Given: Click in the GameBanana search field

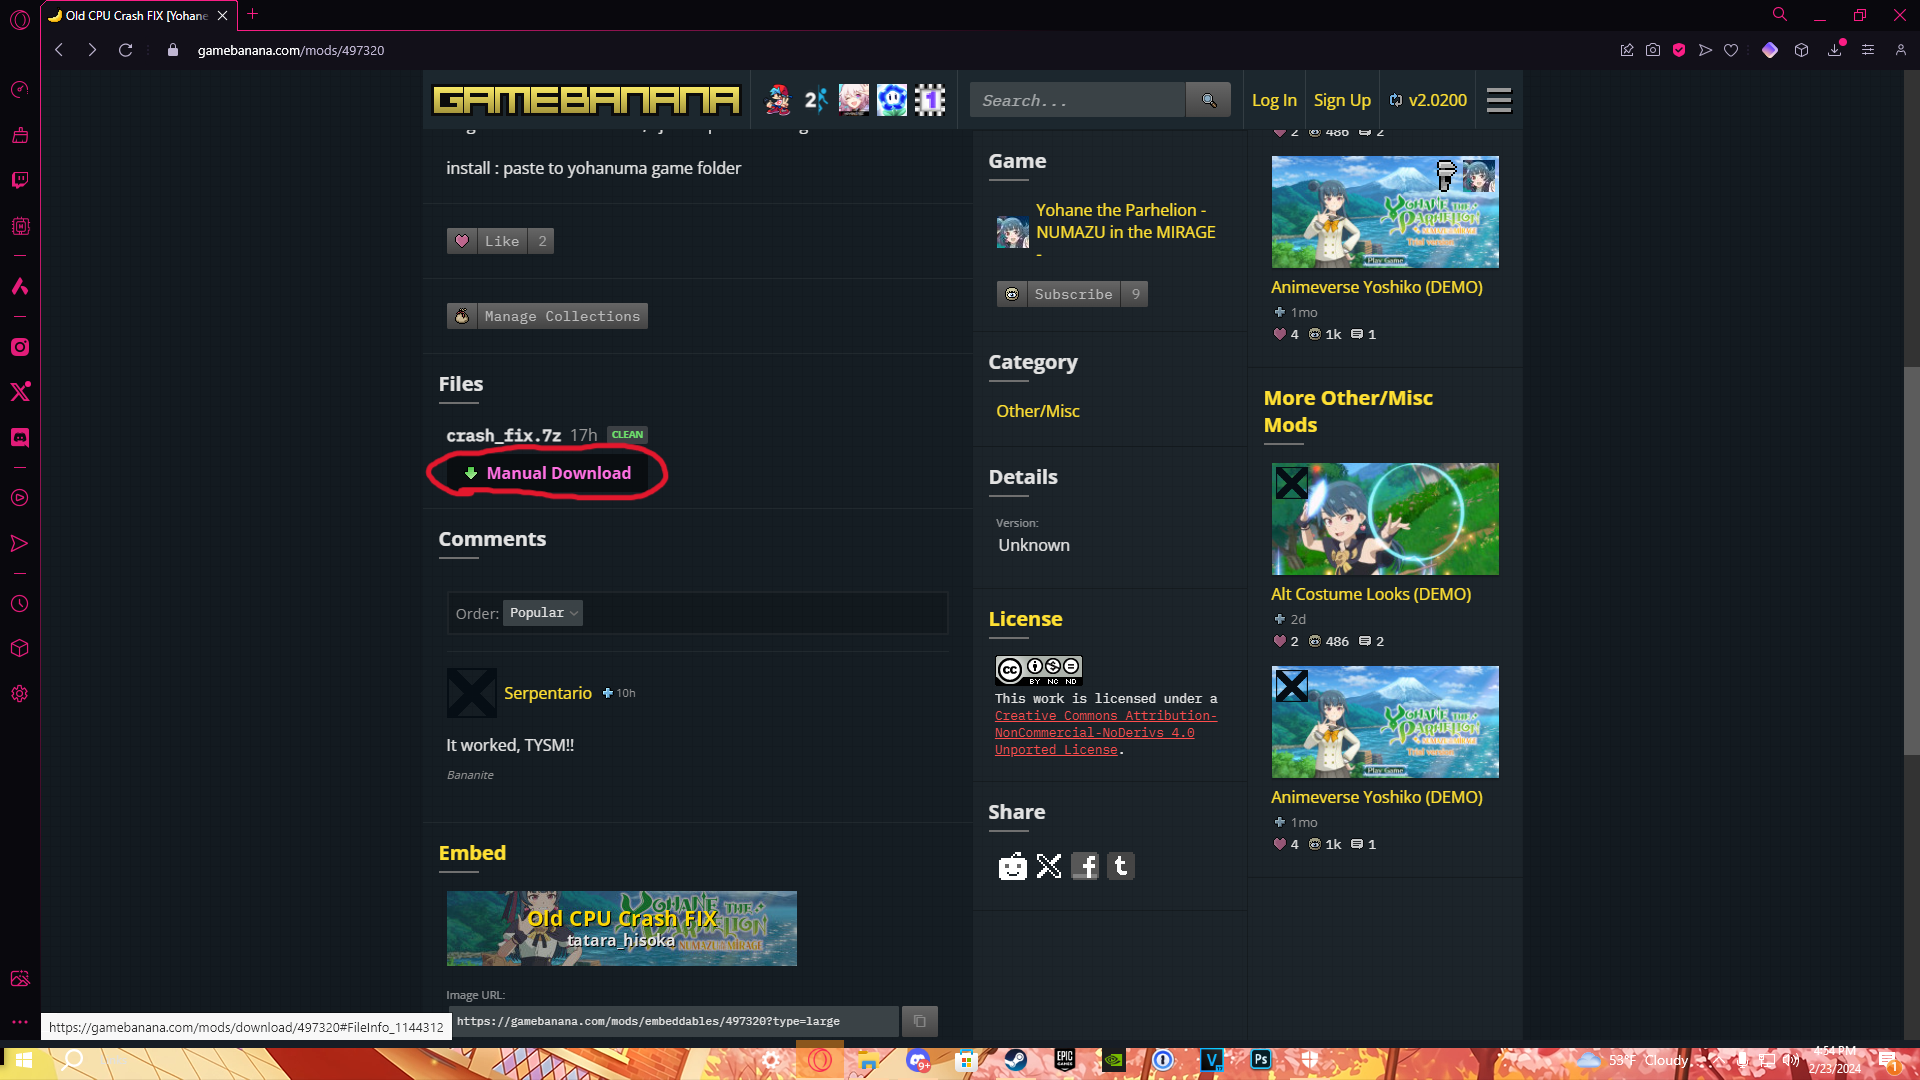Looking at the screenshot, I should [x=1076, y=100].
